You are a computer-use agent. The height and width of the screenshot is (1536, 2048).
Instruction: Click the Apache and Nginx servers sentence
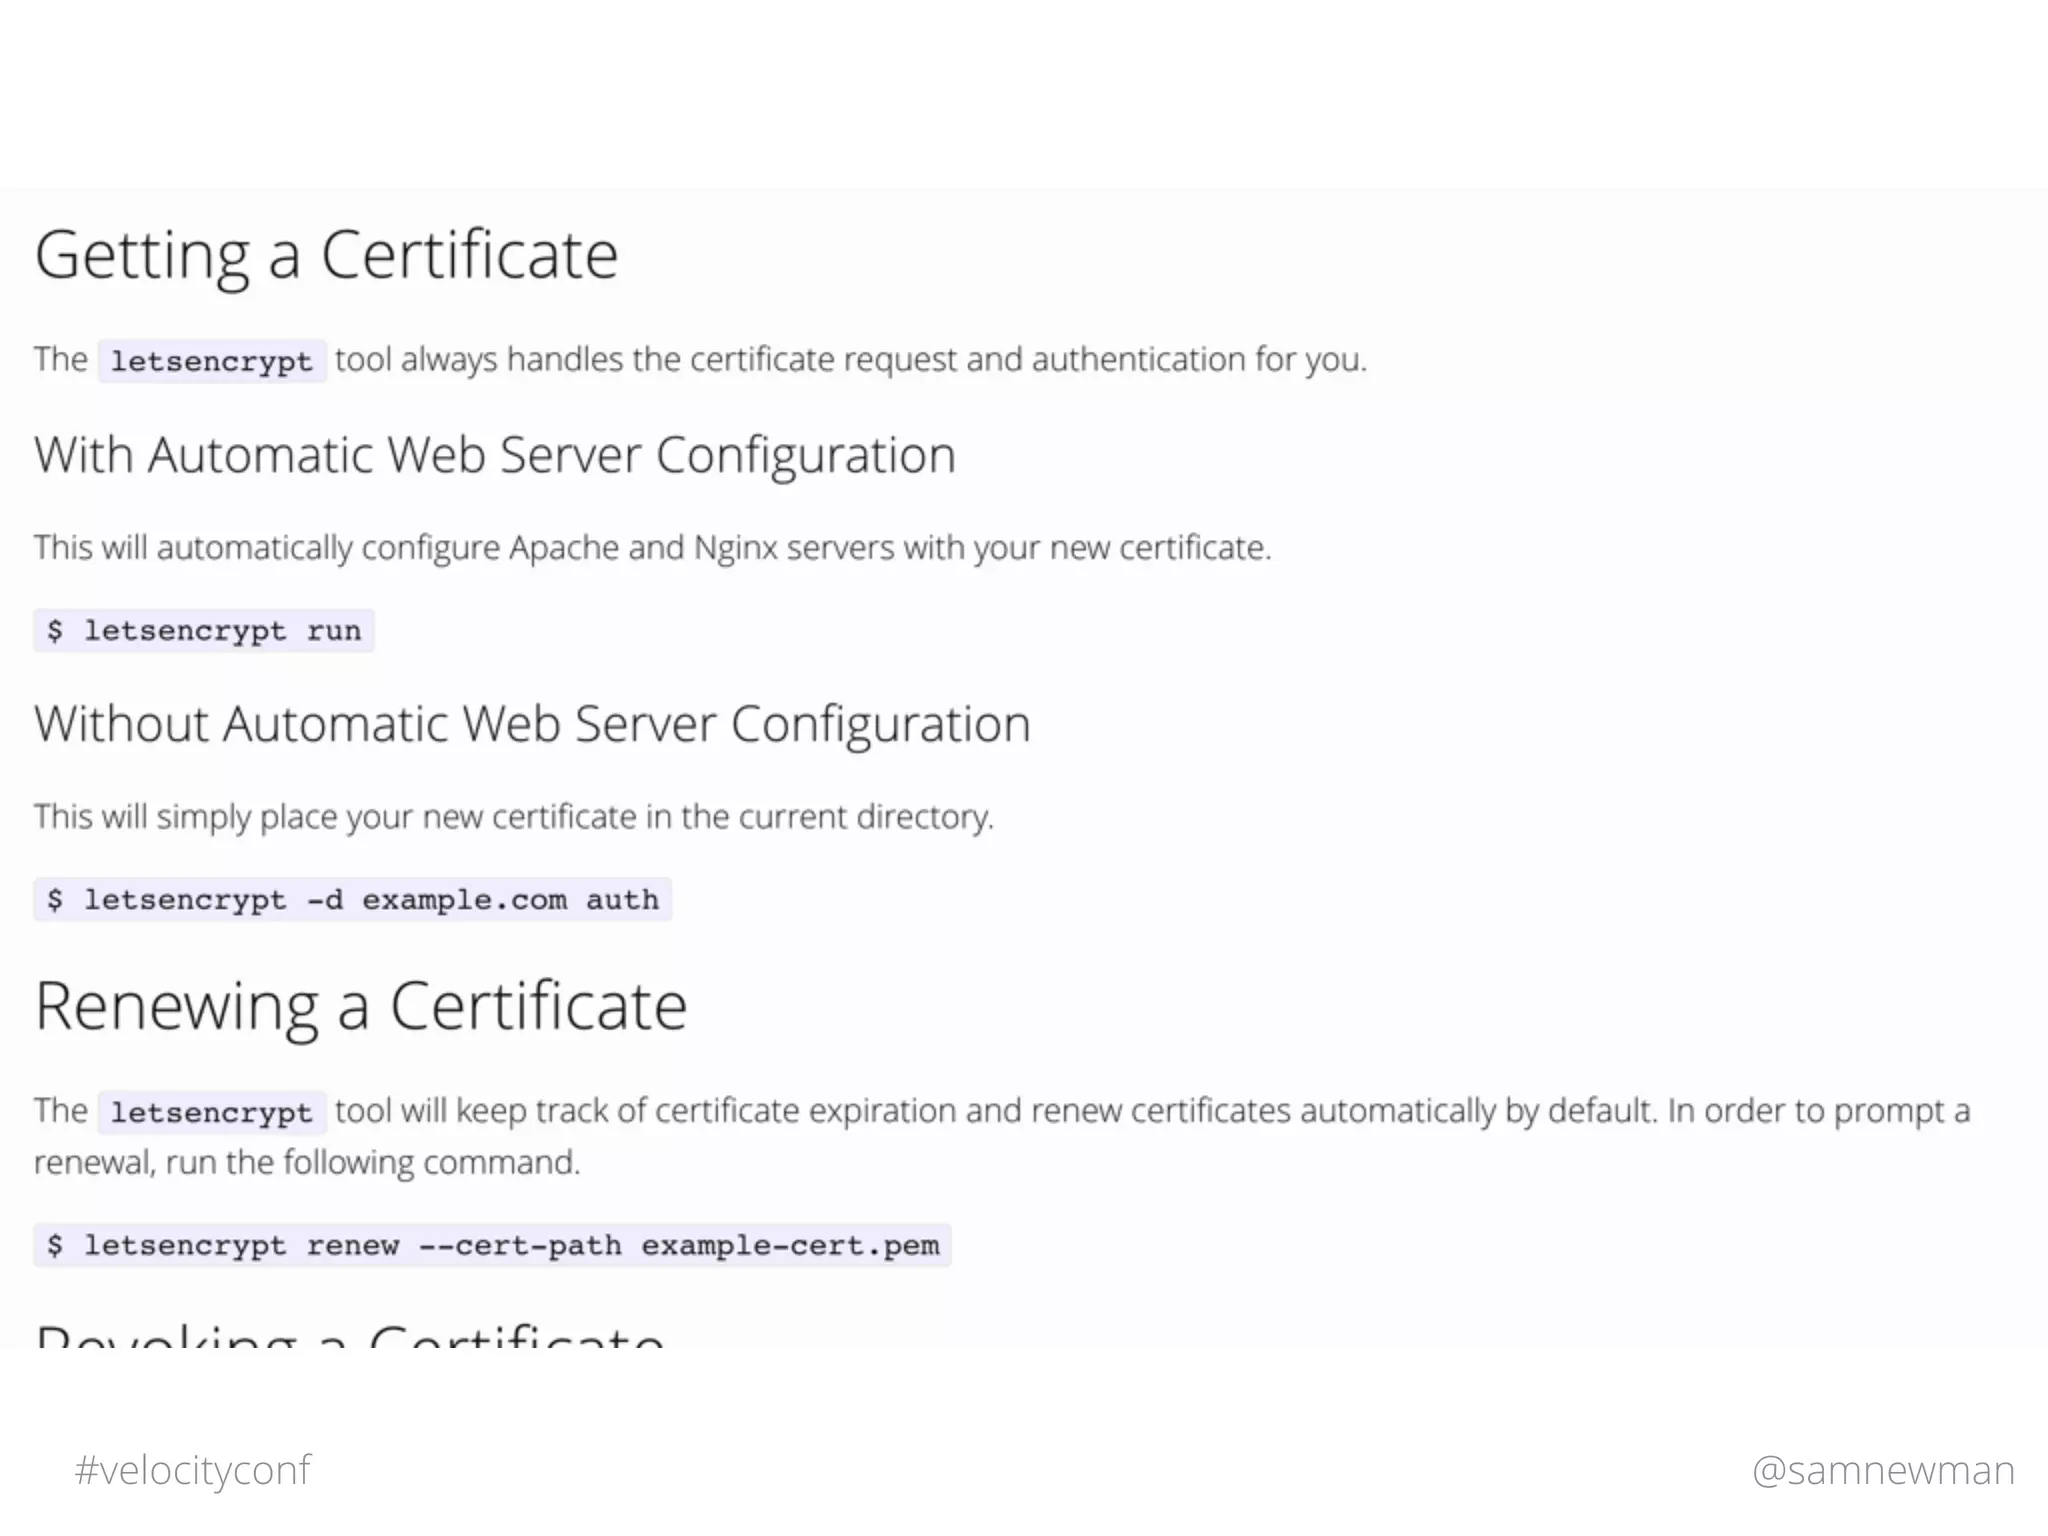[x=652, y=548]
